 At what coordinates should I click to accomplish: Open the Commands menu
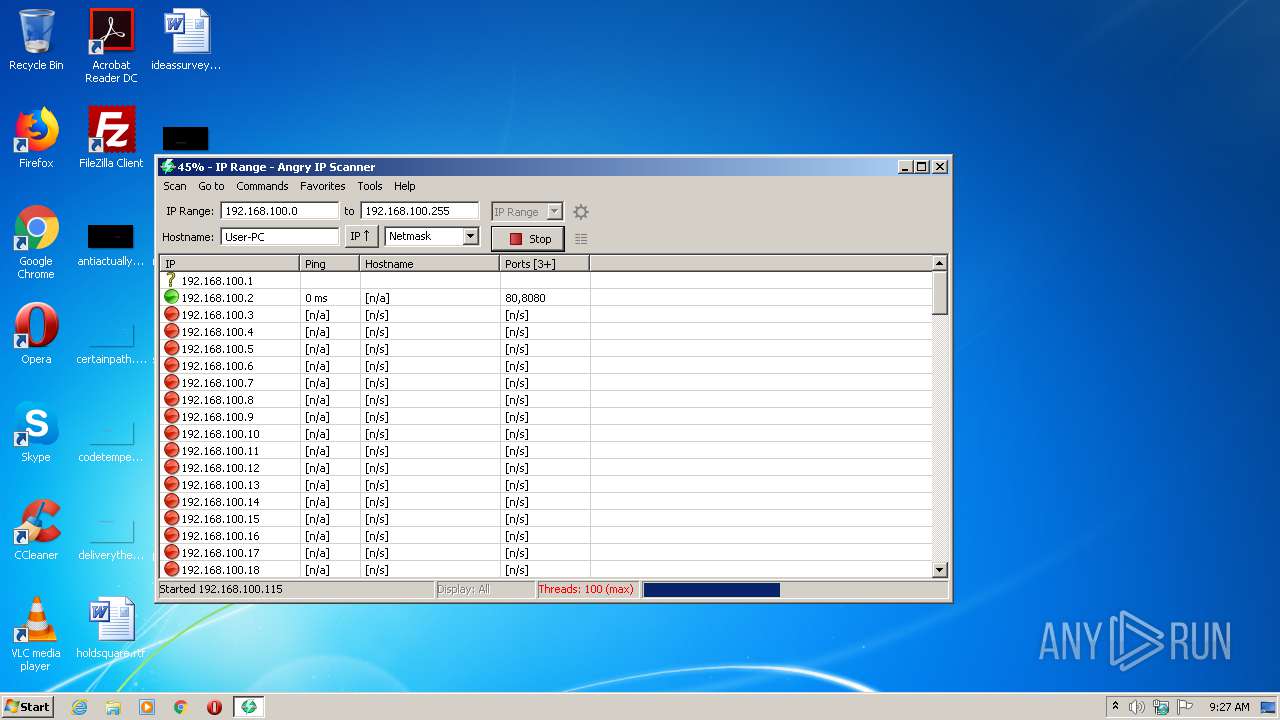[x=262, y=186]
